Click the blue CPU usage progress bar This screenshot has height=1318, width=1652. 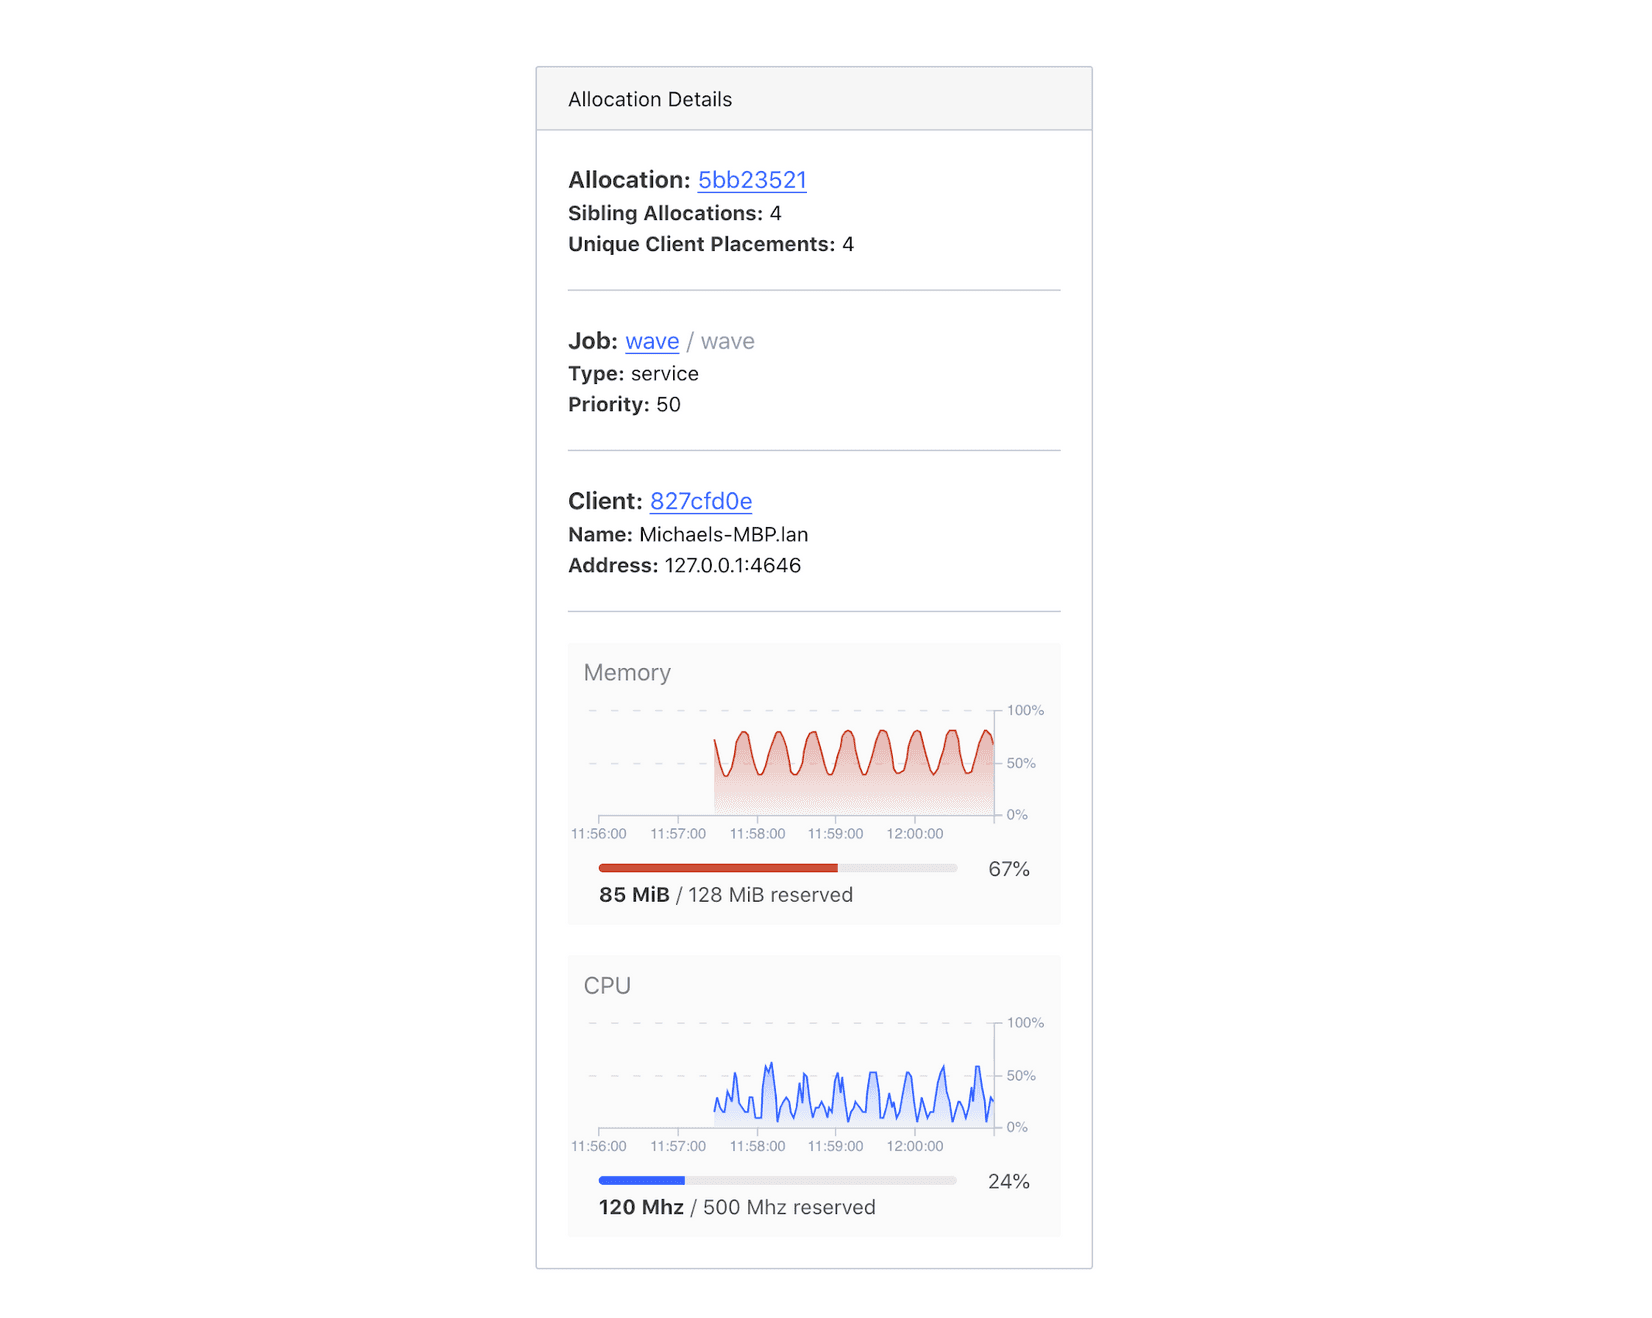642,1181
